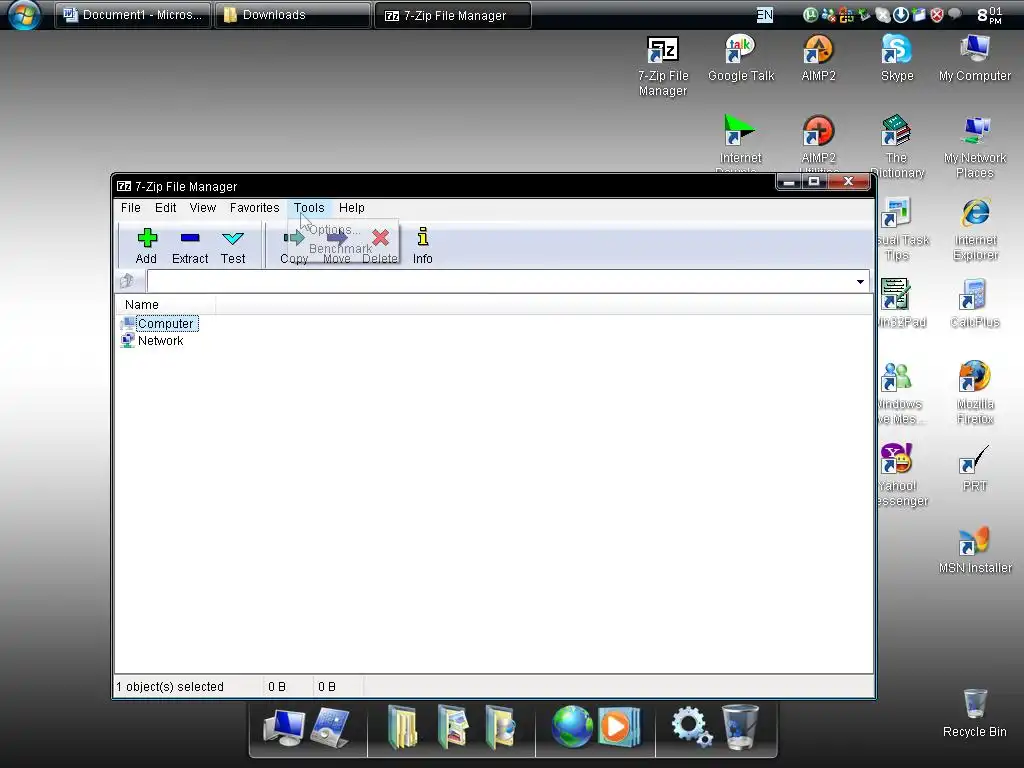This screenshot has height=768, width=1024.
Task: Select the CalcPlus desktop icon
Action: click(x=974, y=304)
